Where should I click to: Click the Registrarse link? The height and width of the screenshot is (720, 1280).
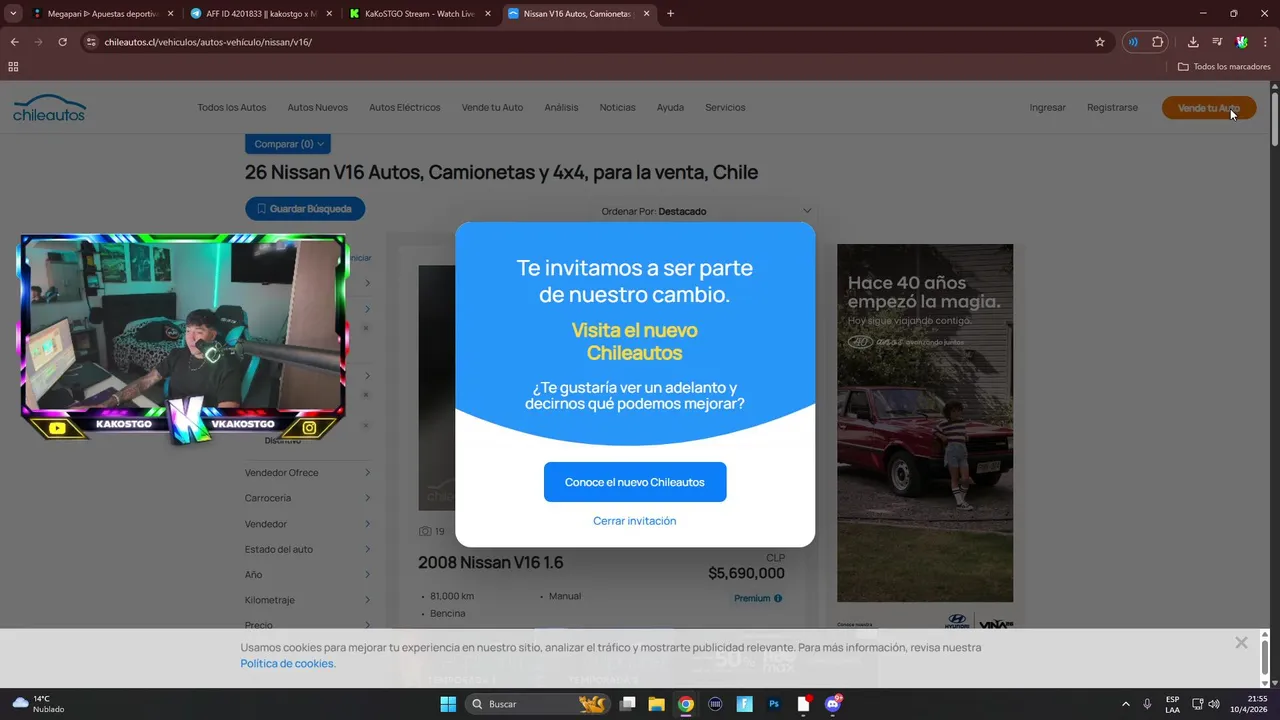1112,108
